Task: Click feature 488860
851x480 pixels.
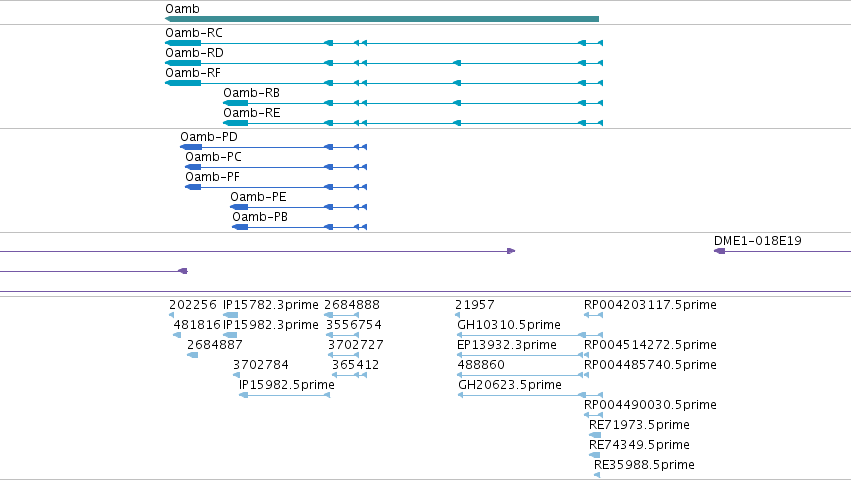Action: 481,365
